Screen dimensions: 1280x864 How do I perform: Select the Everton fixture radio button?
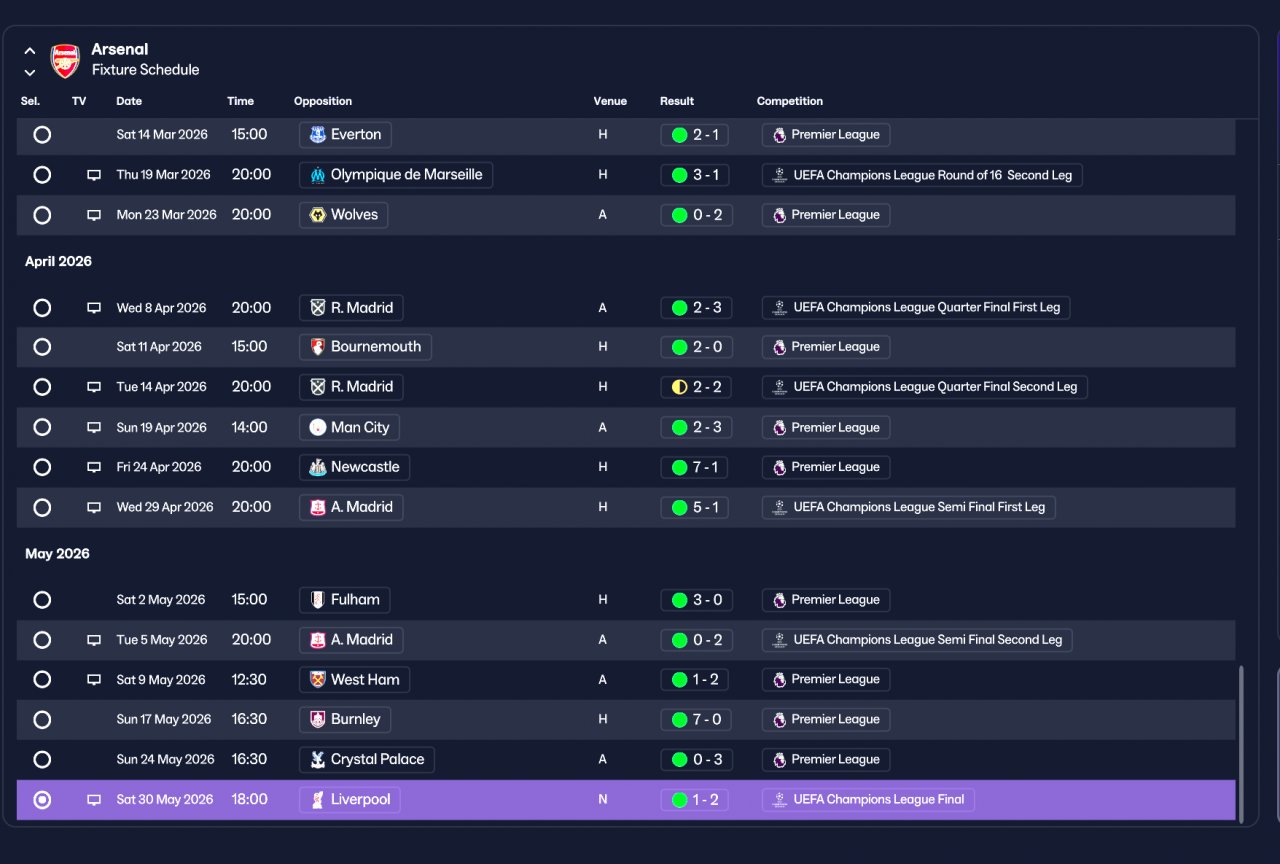(x=42, y=134)
